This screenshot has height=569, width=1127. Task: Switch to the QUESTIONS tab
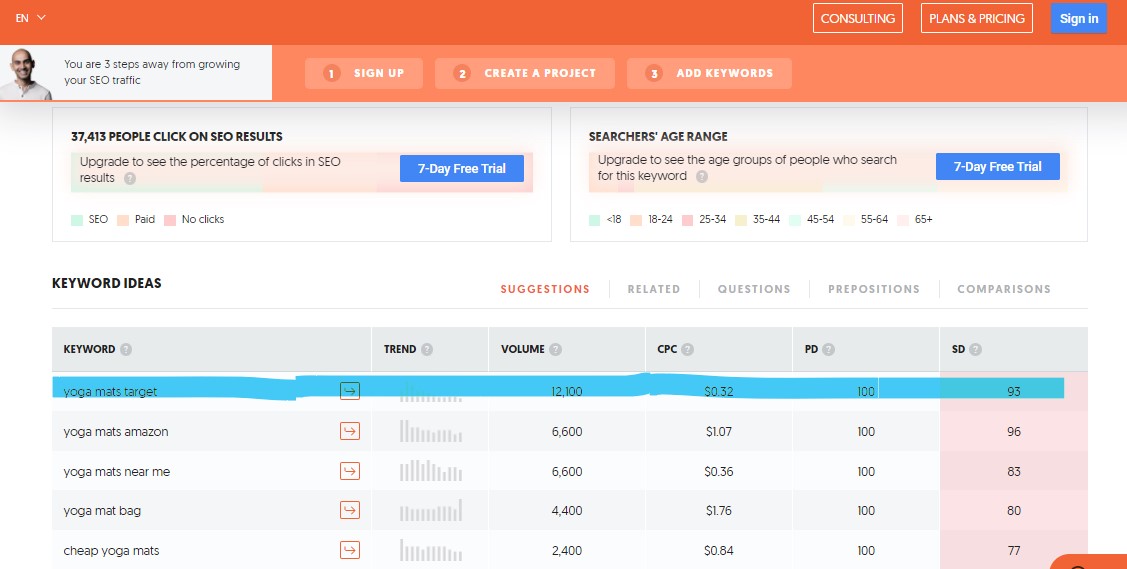(754, 289)
